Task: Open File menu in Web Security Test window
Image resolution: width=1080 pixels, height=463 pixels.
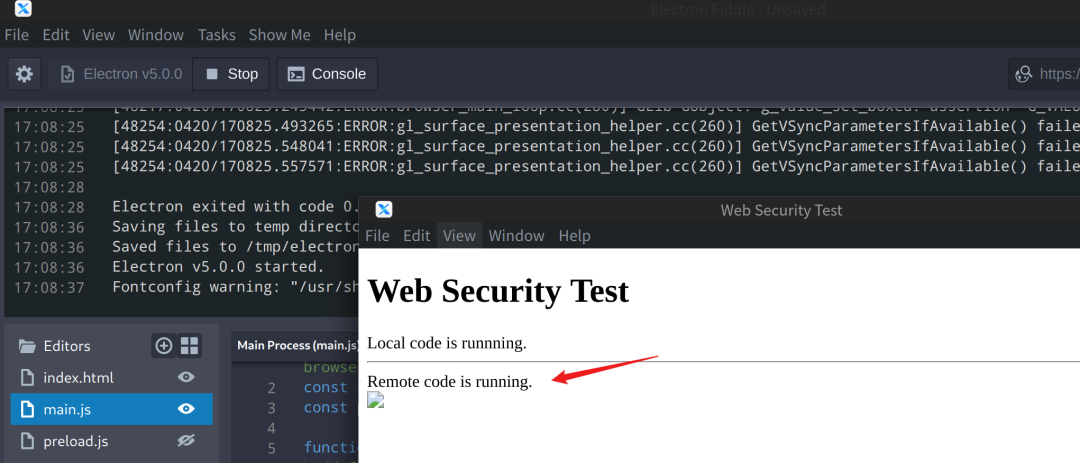Action: tap(377, 236)
